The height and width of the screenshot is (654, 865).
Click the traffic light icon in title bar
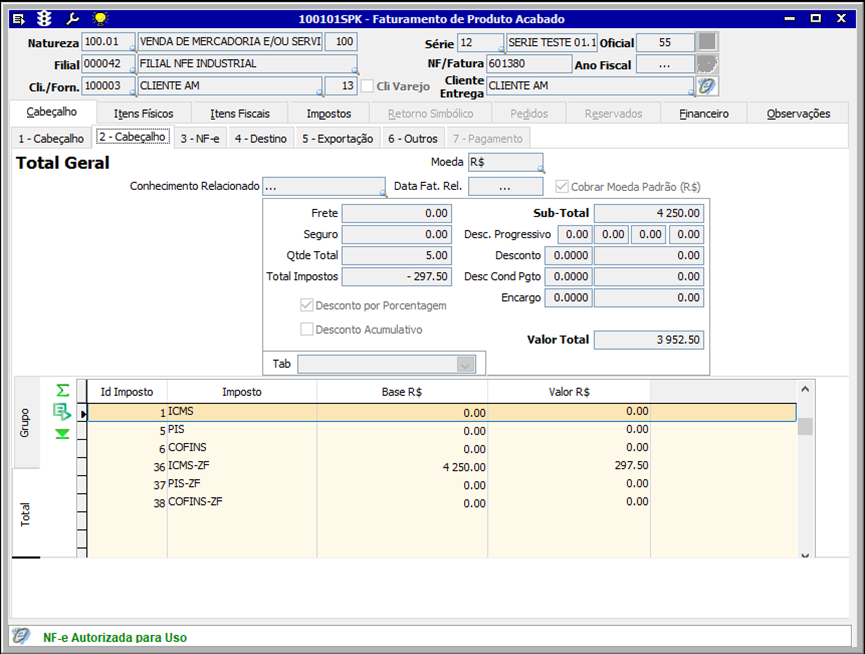pos(44,19)
